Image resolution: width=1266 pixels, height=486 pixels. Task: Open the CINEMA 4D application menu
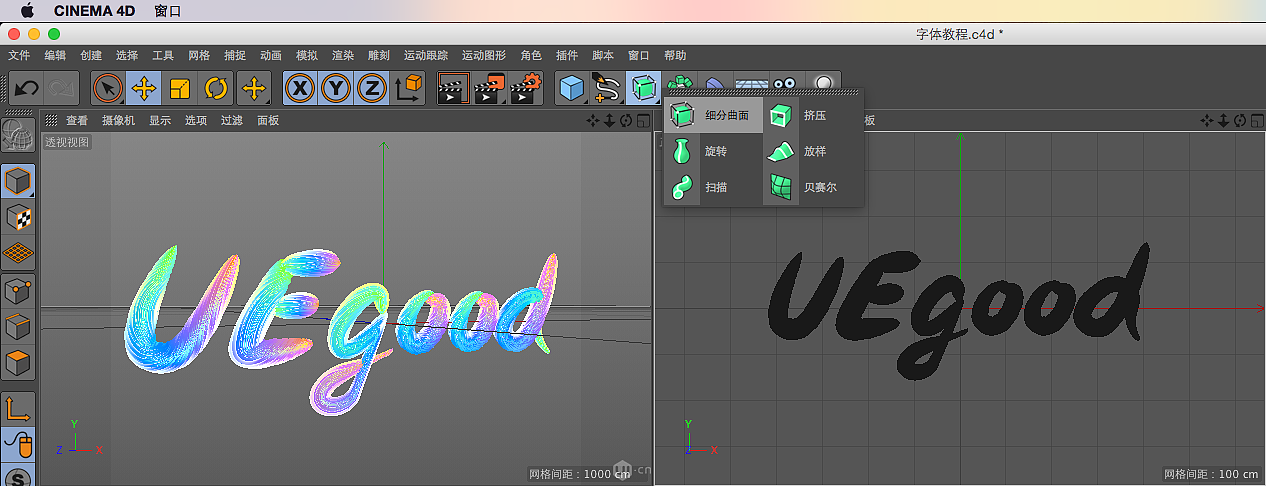pos(96,10)
